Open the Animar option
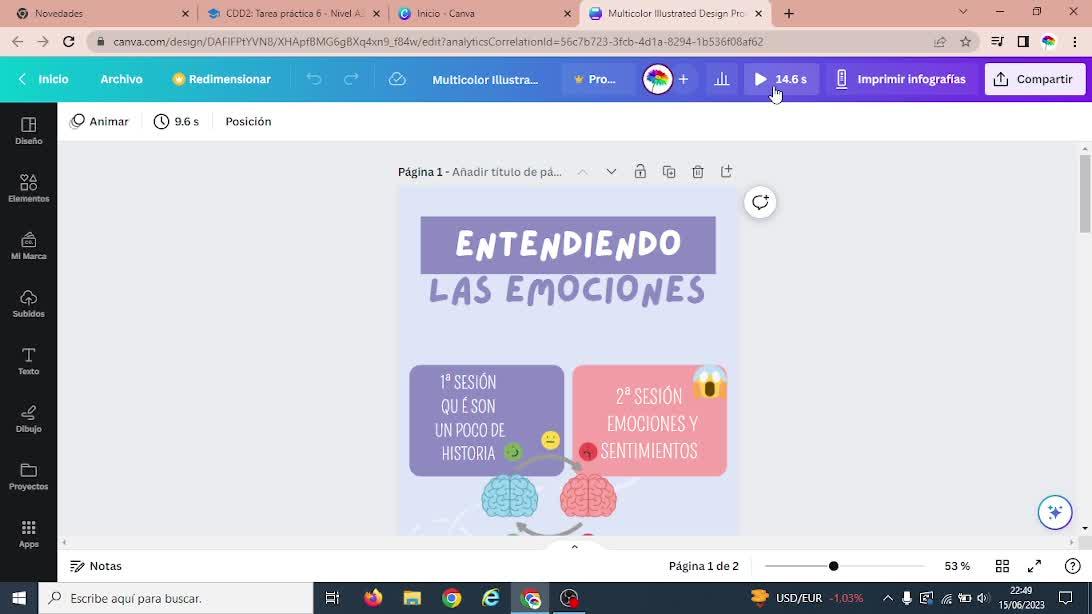 [x=100, y=121]
